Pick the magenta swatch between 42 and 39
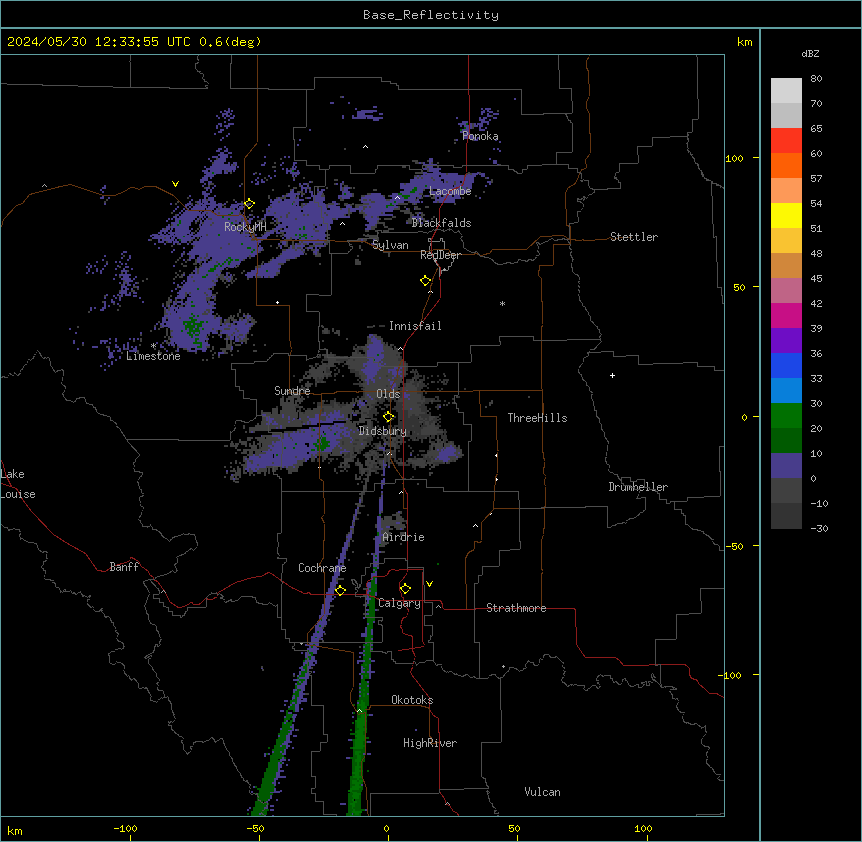862x842 pixels. click(x=786, y=315)
